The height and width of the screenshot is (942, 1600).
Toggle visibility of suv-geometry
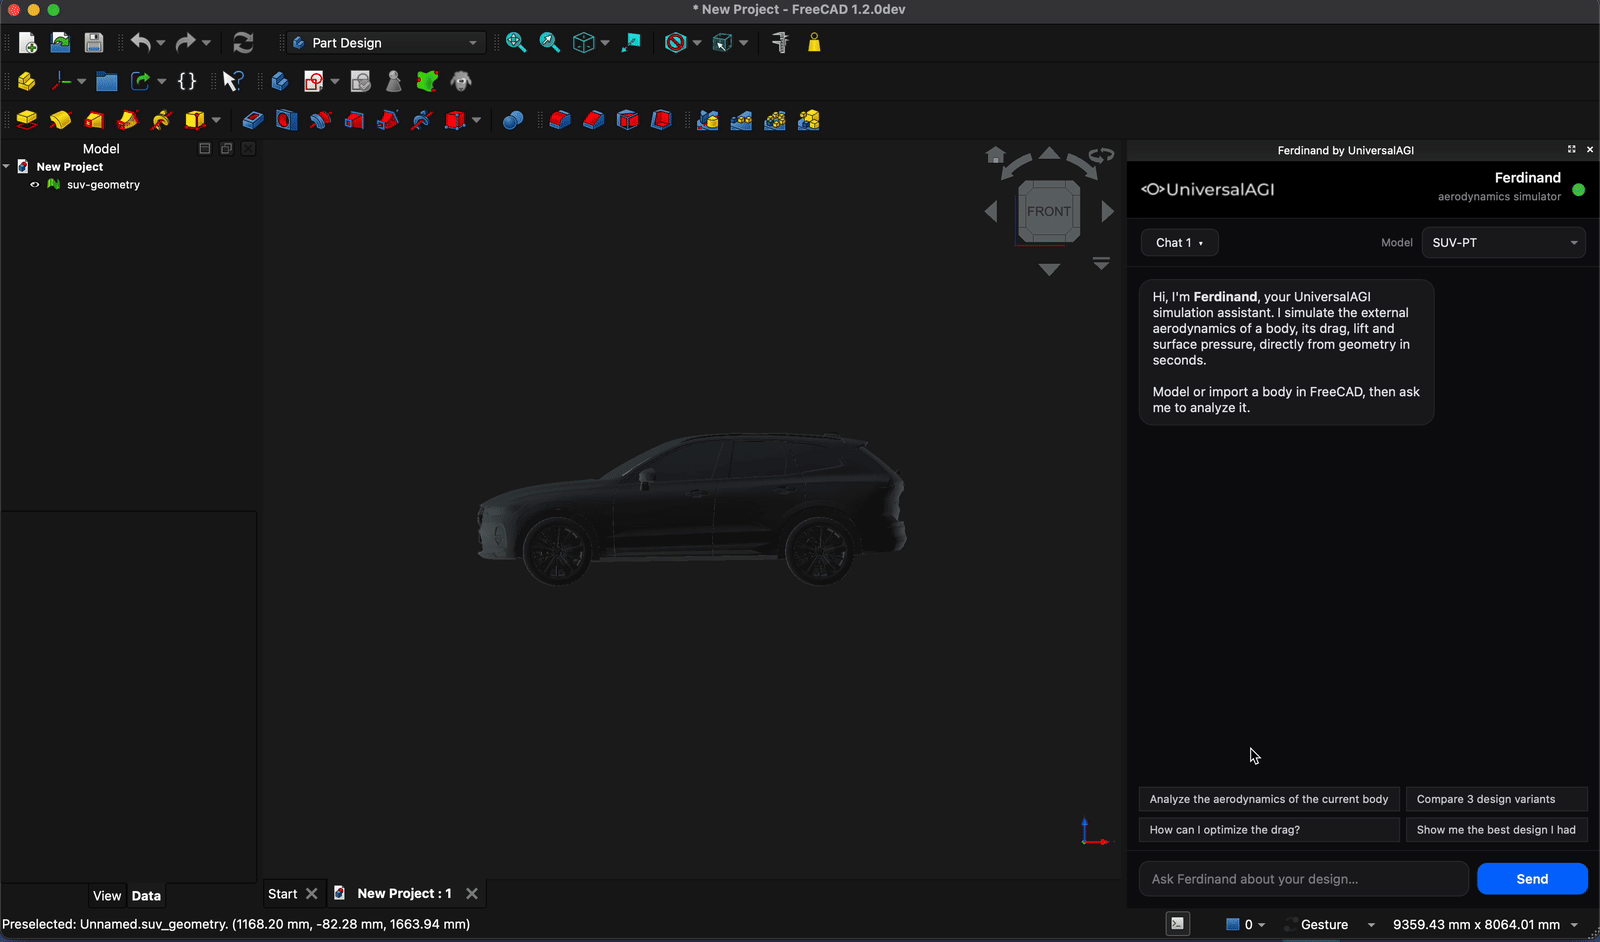(35, 185)
